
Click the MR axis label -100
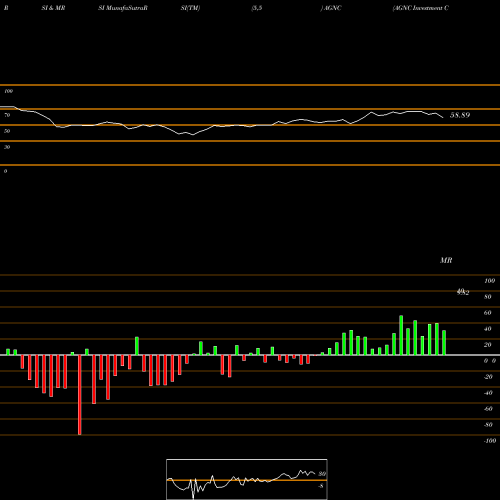[490, 441]
